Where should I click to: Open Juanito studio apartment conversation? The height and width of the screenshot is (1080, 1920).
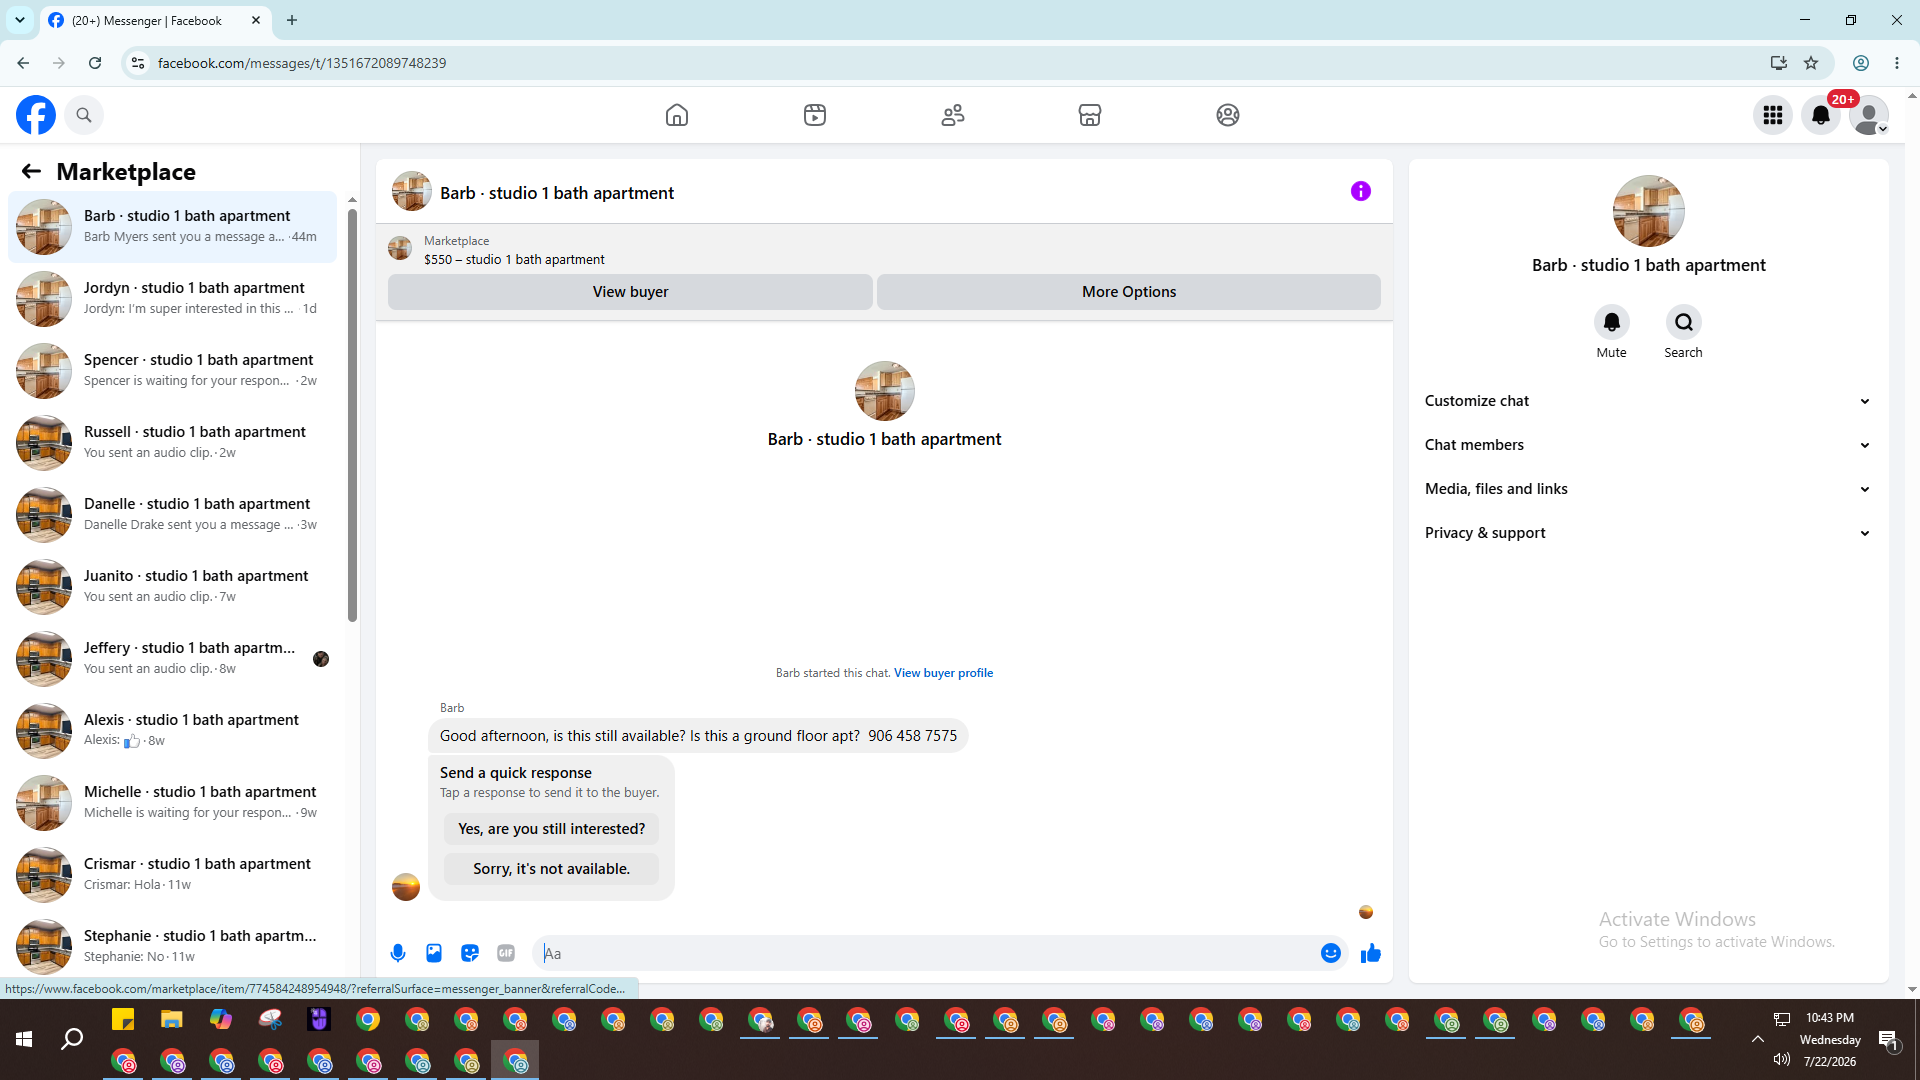pos(173,586)
